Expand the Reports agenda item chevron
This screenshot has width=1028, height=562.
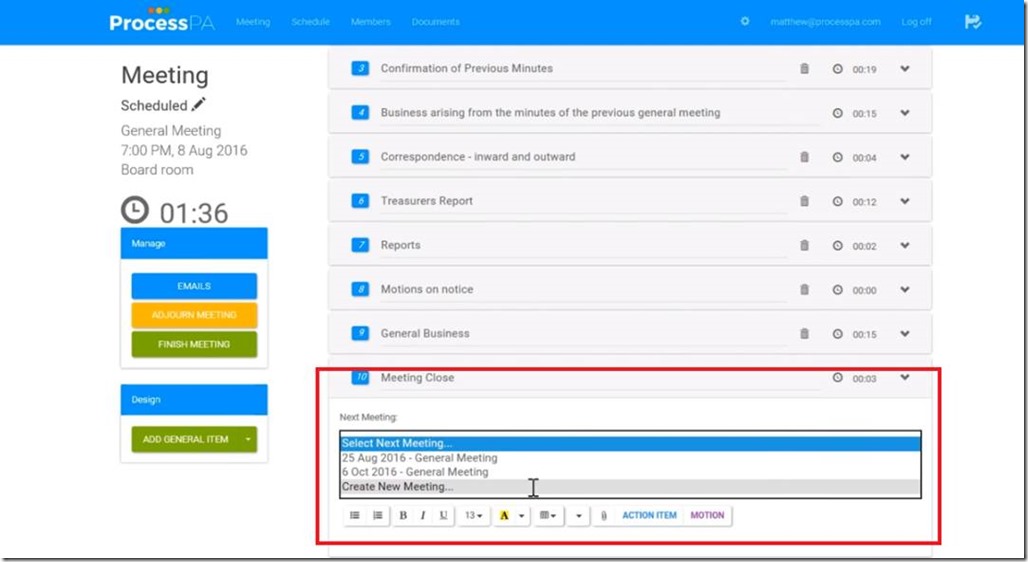click(904, 245)
